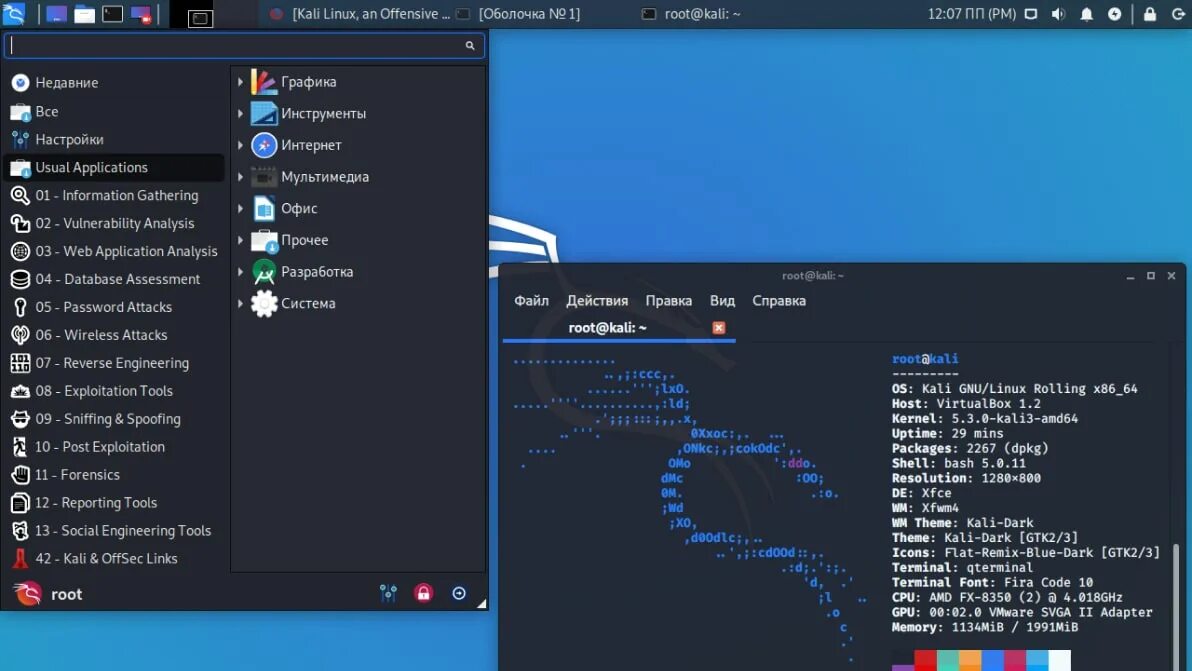This screenshot has height=671, width=1192.
Task: Open the Kali dragon applications menu button
Action: pyautogui.click(x=13, y=14)
